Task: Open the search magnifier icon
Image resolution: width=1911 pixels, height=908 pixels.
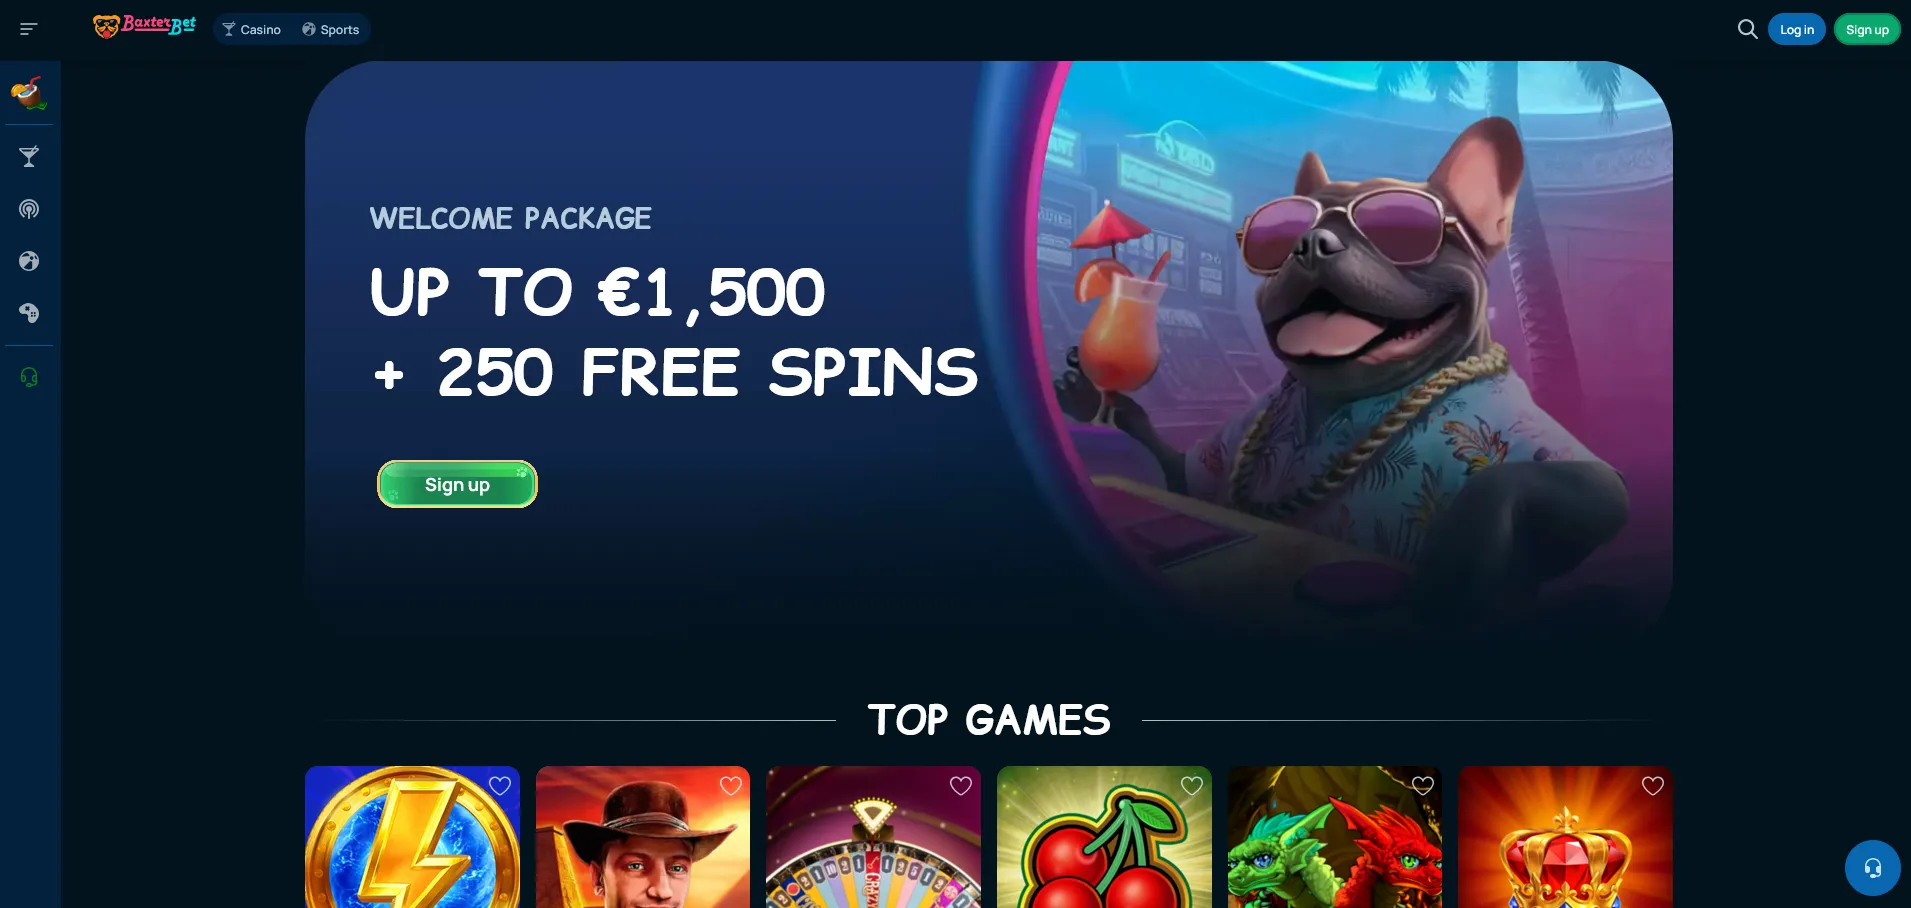Action: [1747, 29]
